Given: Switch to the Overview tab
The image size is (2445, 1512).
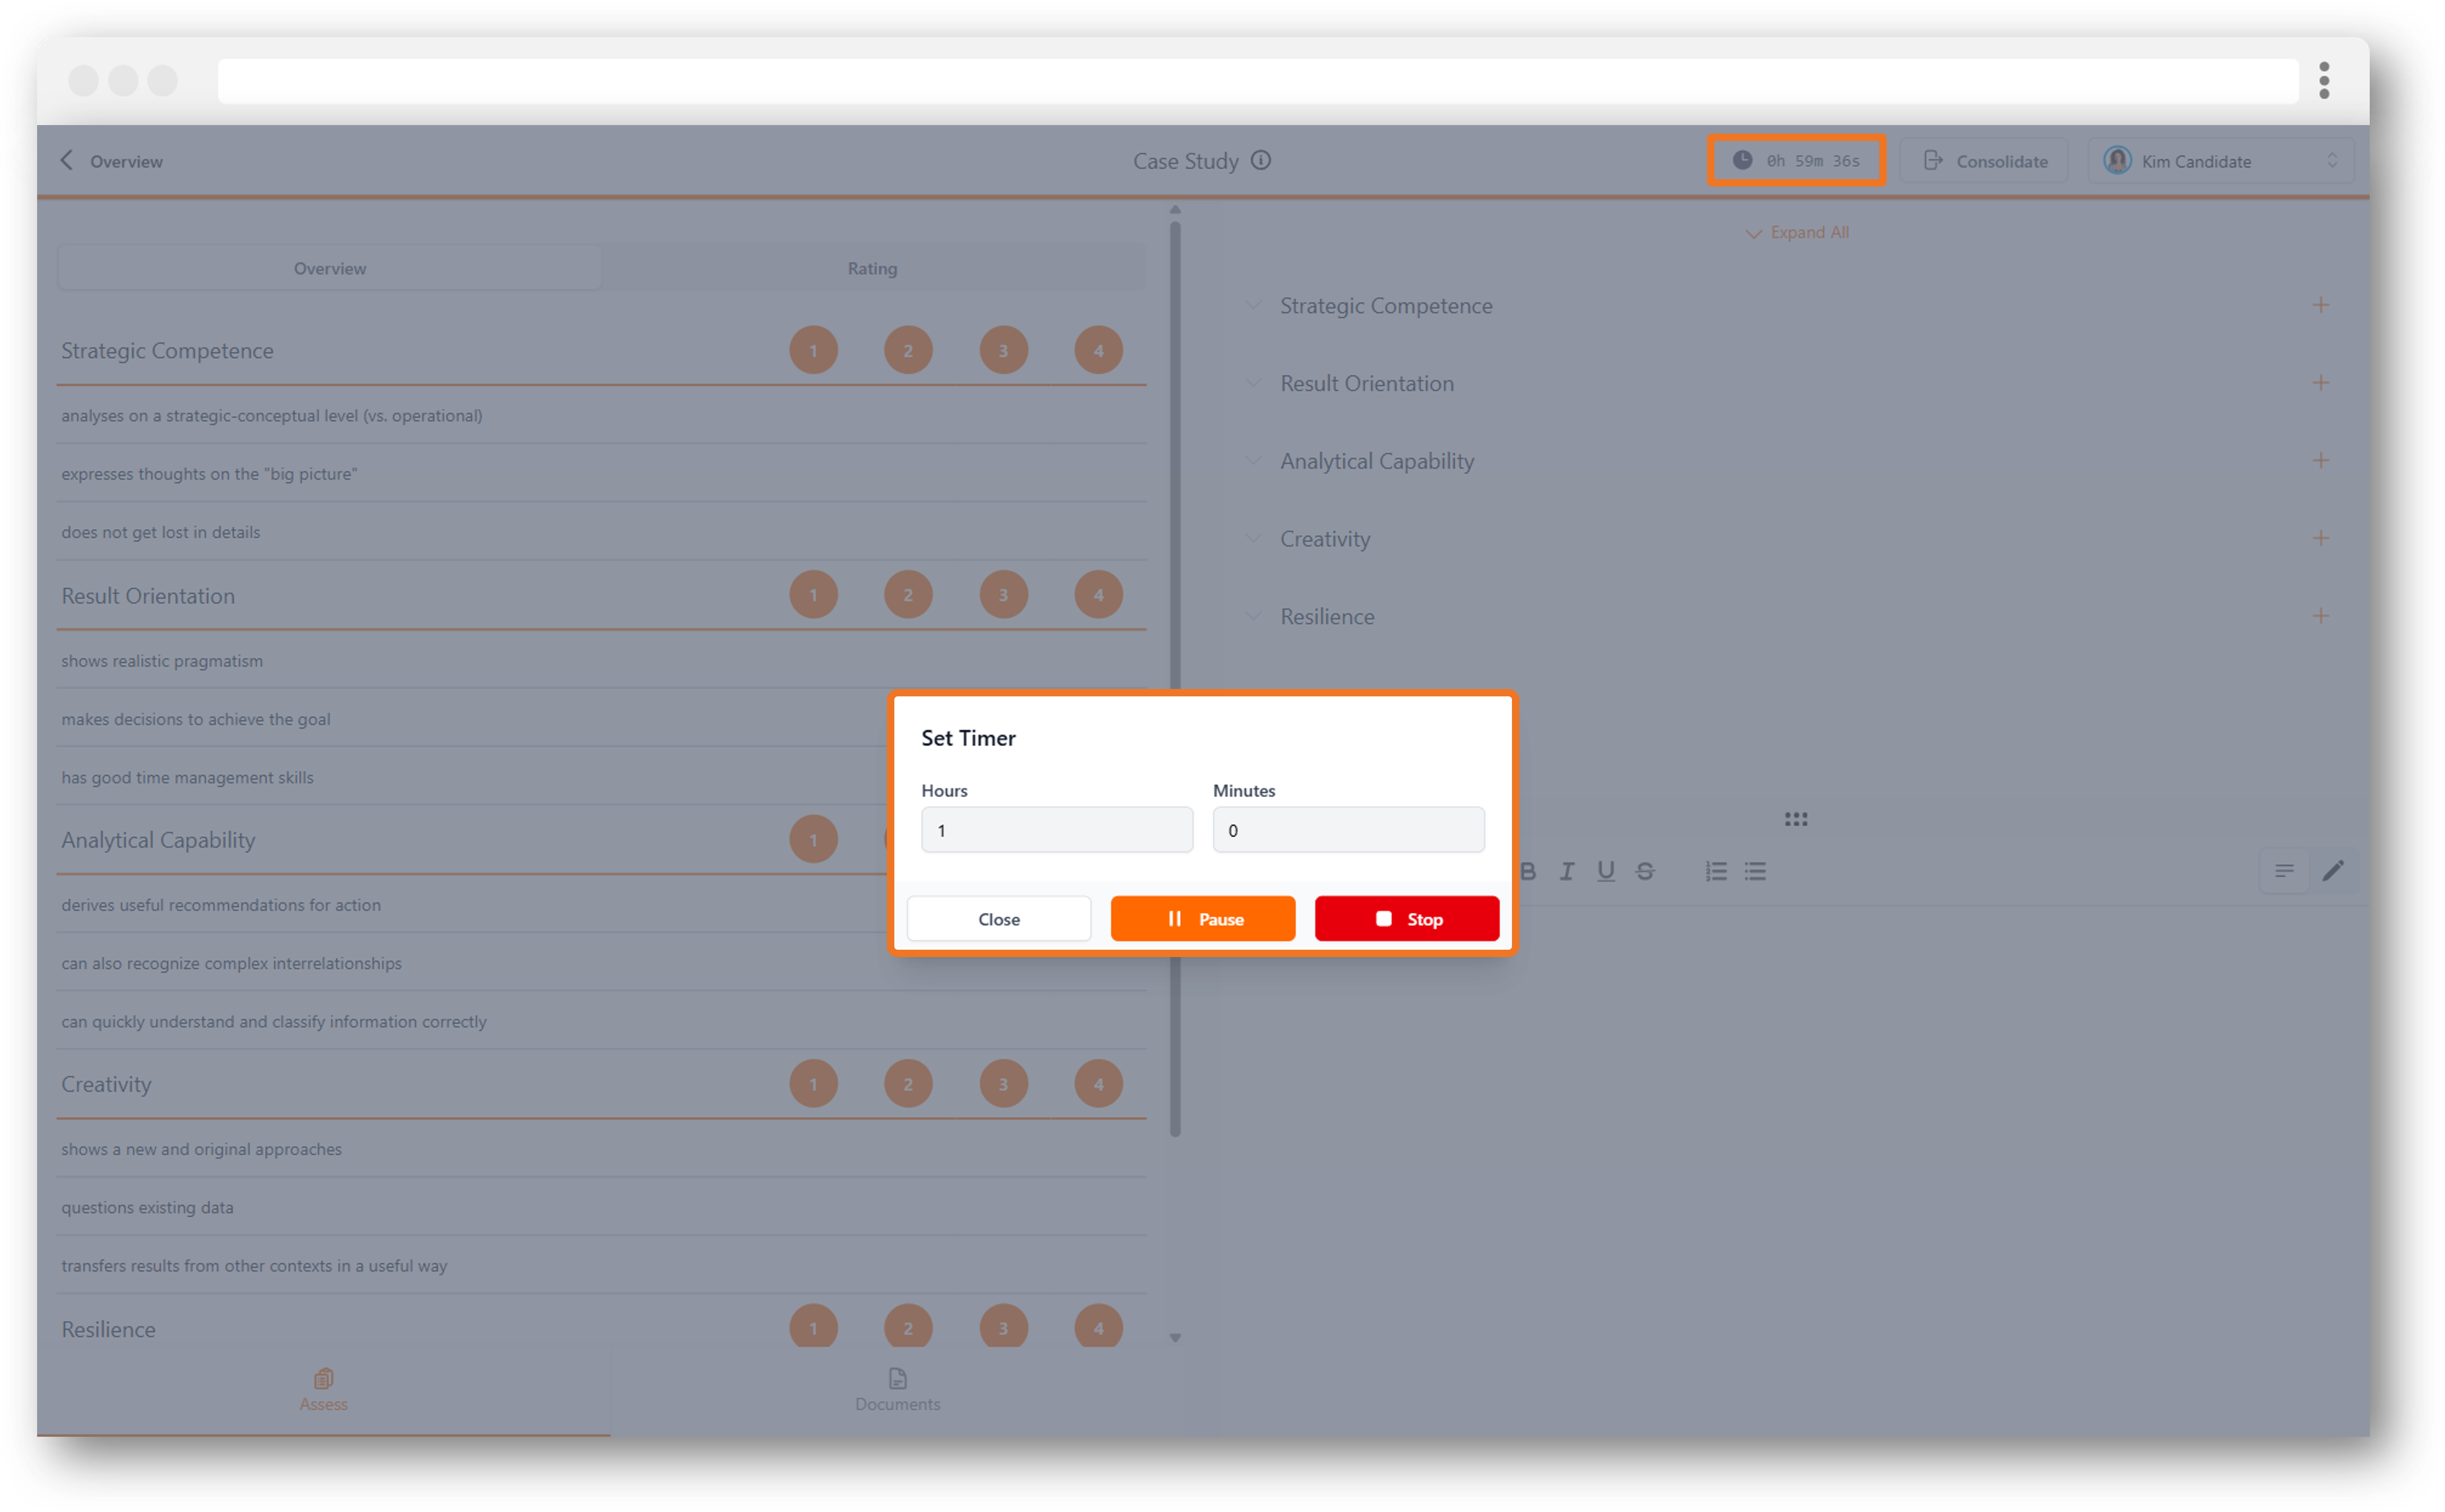Looking at the screenshot, I should (x=330, y=268).
